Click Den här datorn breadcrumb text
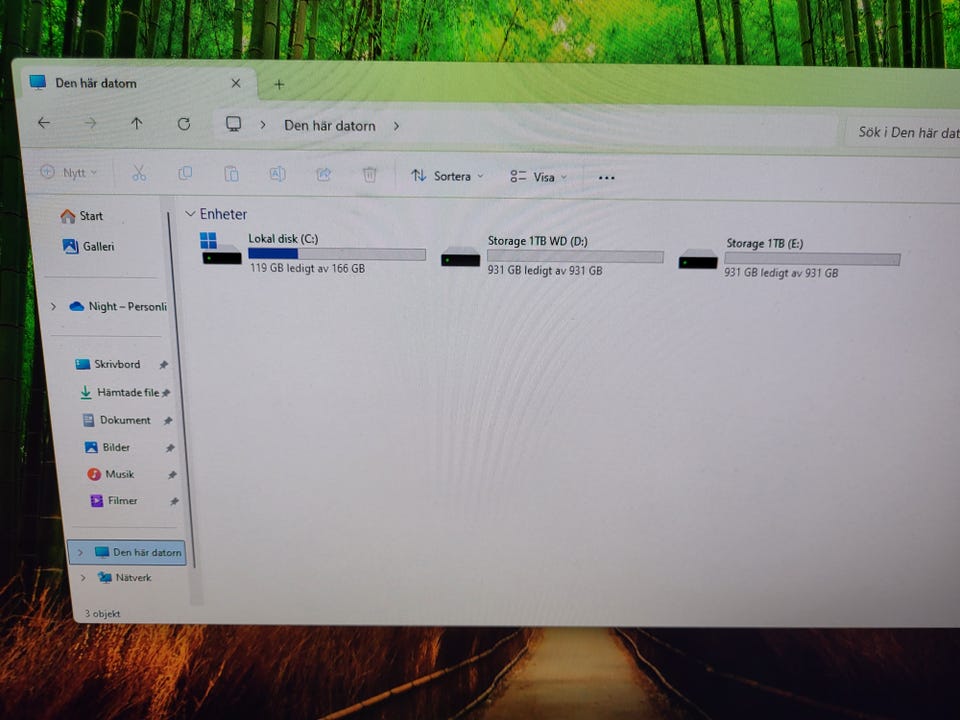This screenshot has width=960, height=720. click(x=329, y=126)
